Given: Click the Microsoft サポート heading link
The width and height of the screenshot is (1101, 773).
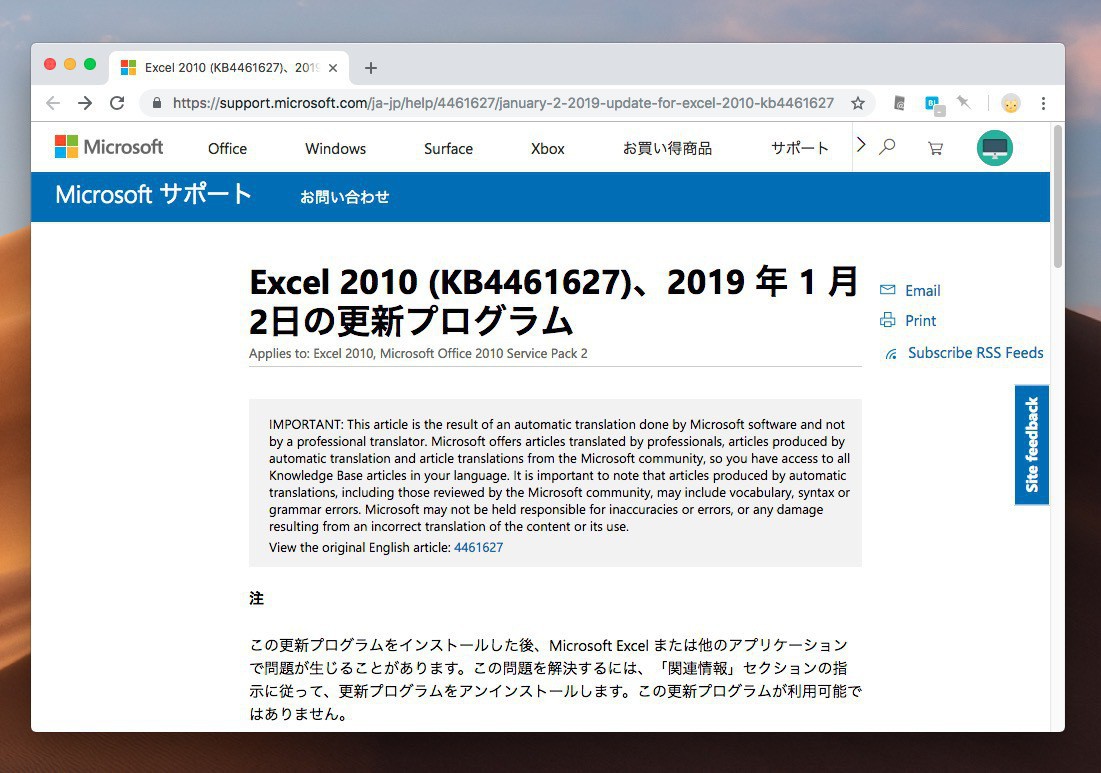Looking at the screenshot, I should 153,194.
